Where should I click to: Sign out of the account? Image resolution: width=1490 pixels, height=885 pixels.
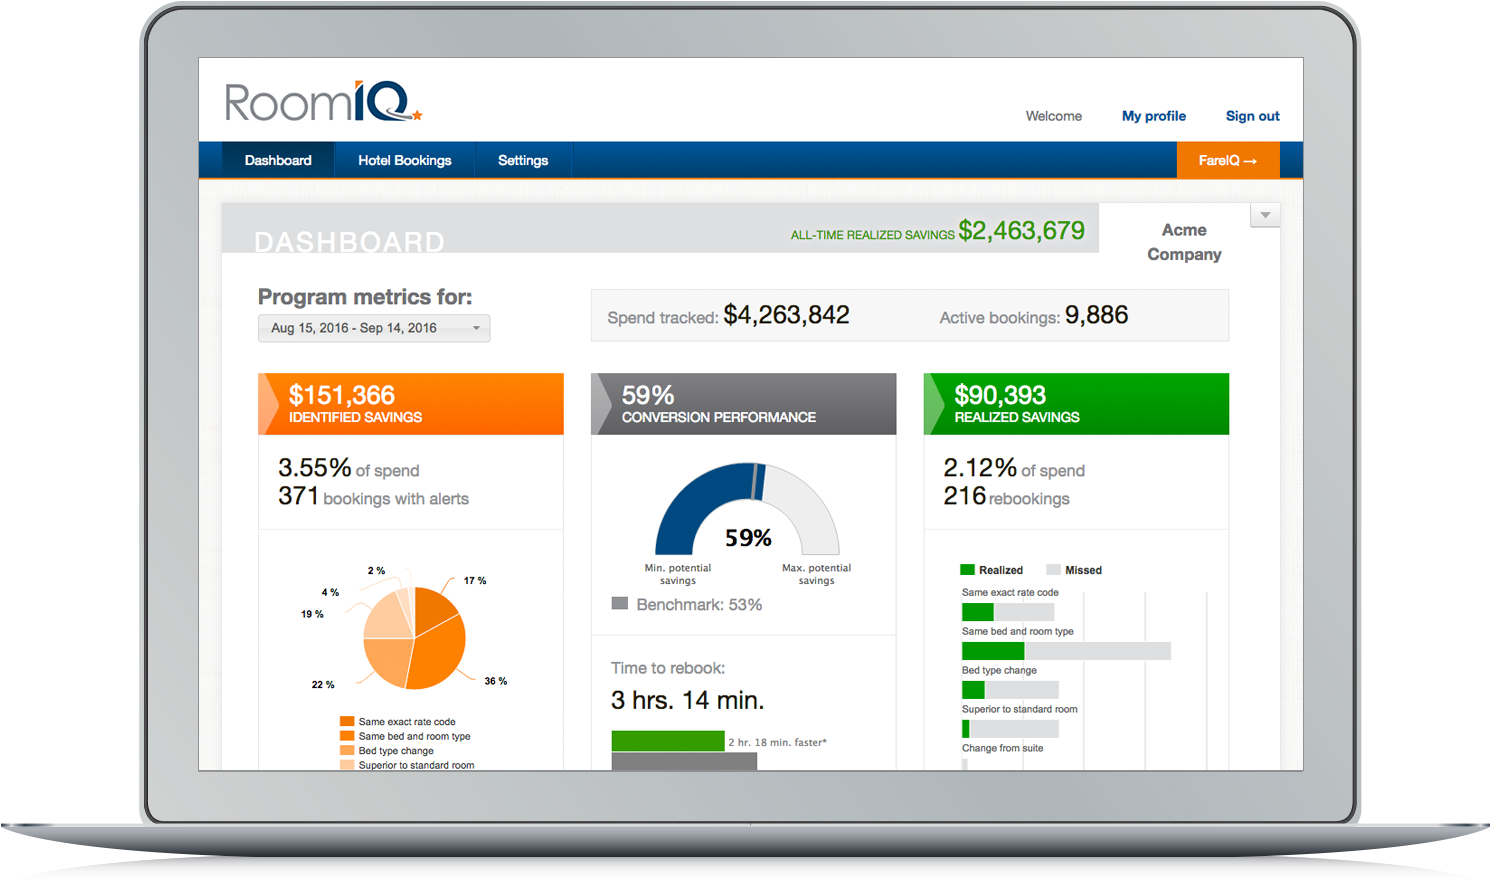(x=1252, y=116)
